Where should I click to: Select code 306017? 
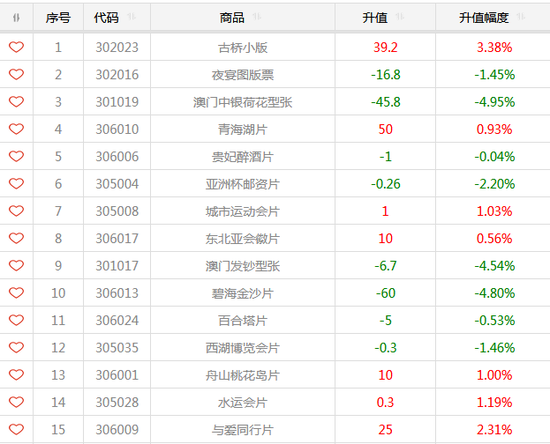[x=117, y=239]
